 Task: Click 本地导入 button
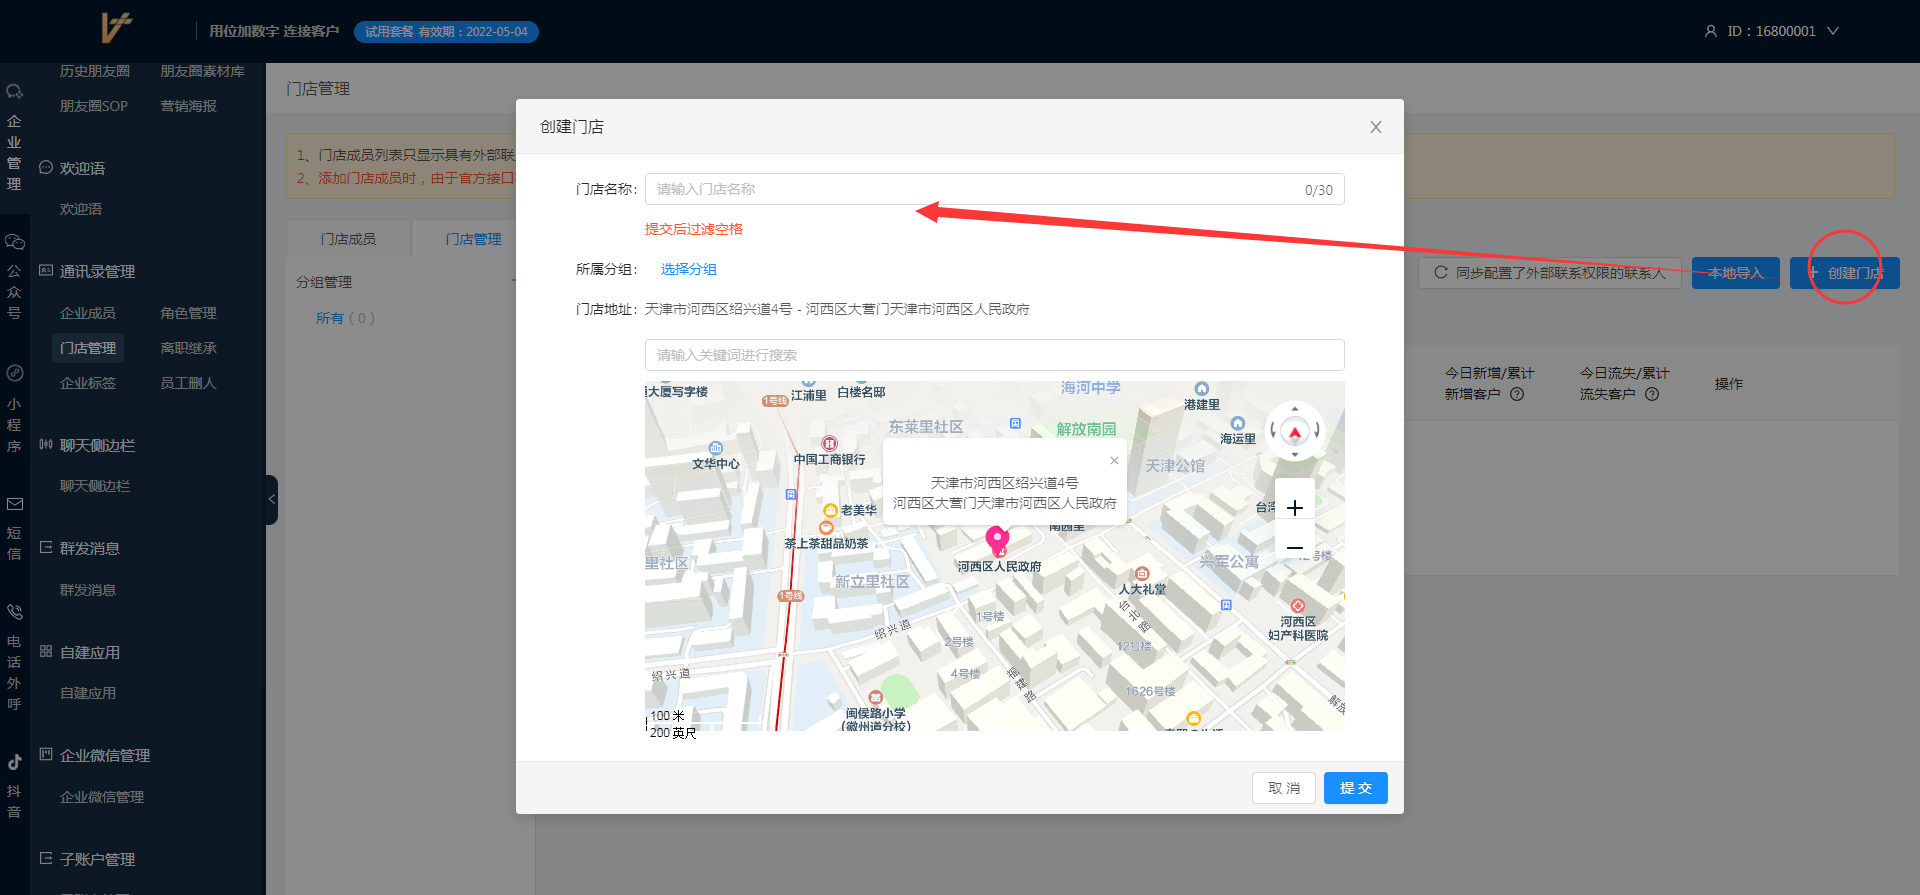coord(1735,273)
